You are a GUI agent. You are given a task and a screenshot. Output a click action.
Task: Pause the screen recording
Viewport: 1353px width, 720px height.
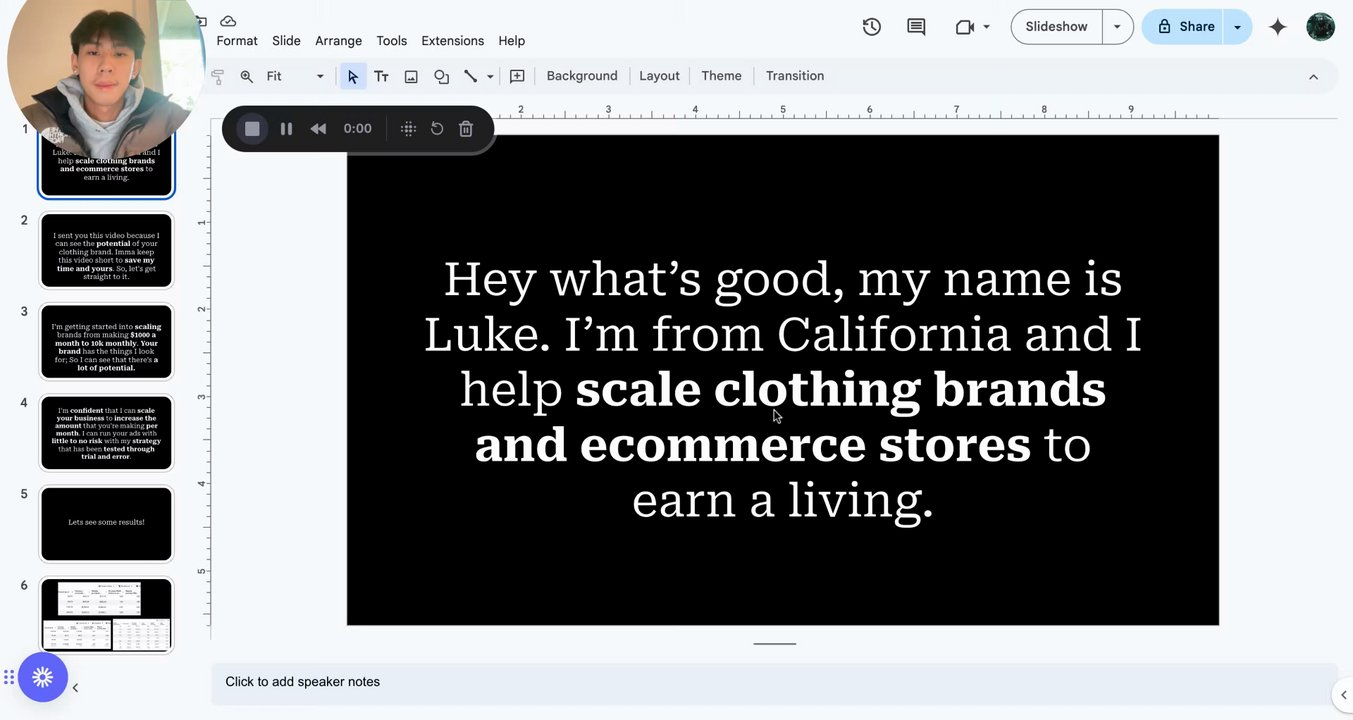click(286, 129)
